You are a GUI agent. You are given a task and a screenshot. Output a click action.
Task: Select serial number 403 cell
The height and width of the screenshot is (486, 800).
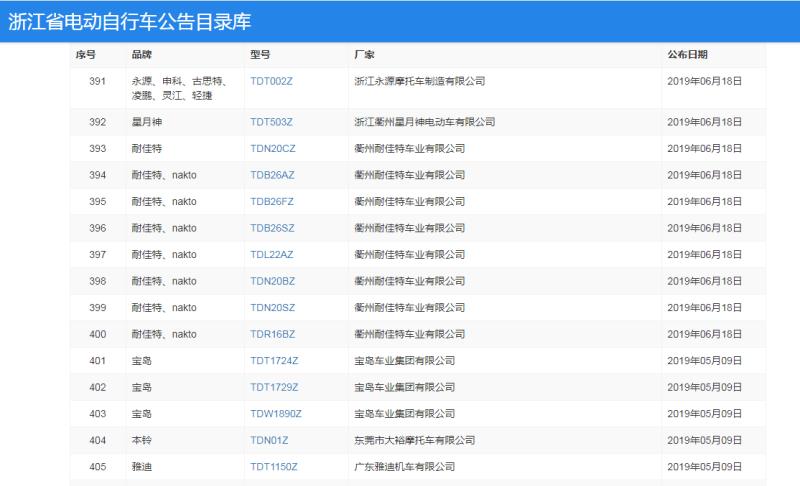[x=97, y=414]
